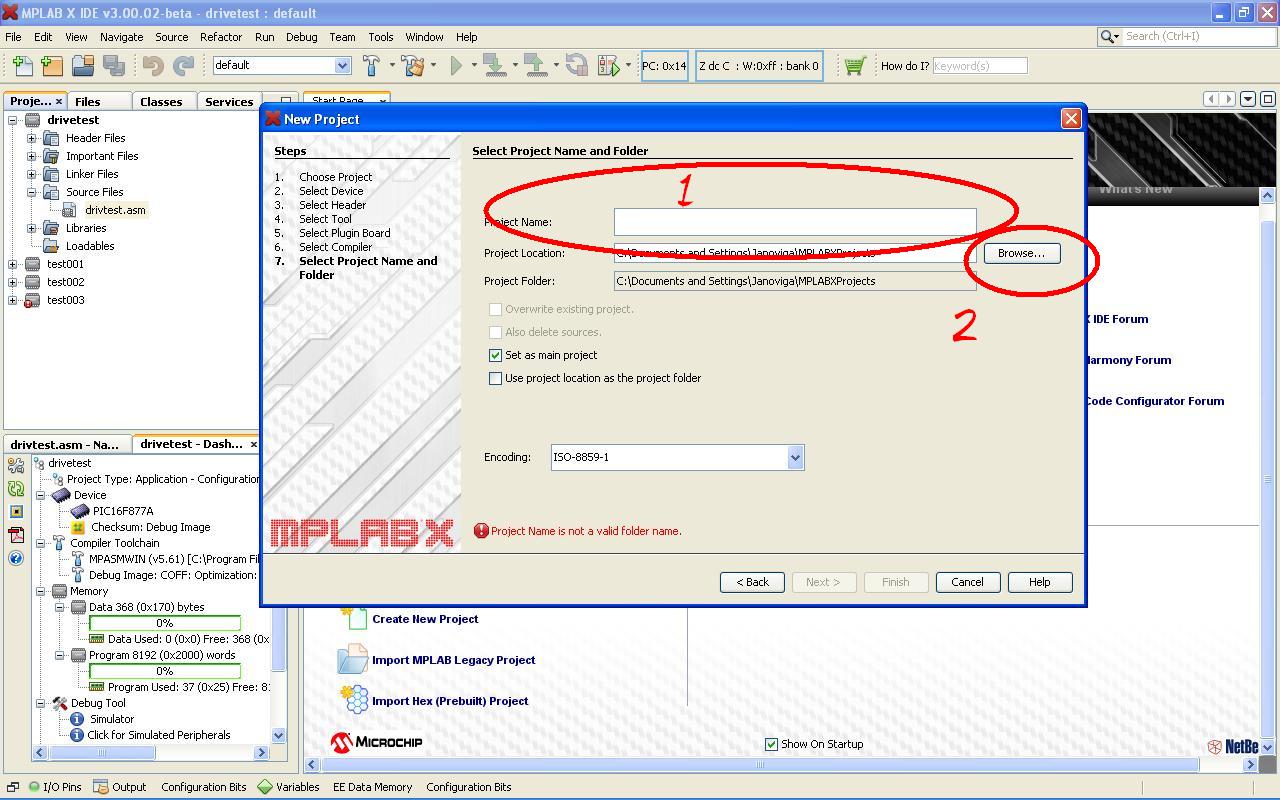The image size is (1280, 800).
Task: Click the New Project toolbar icon
Action: tap(52, 66)
